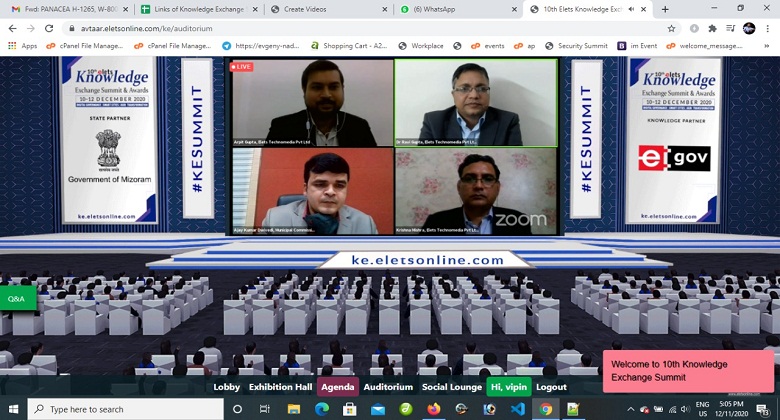
Task: Expand the system tray hidden icons
Action: (x=632, y=409)
